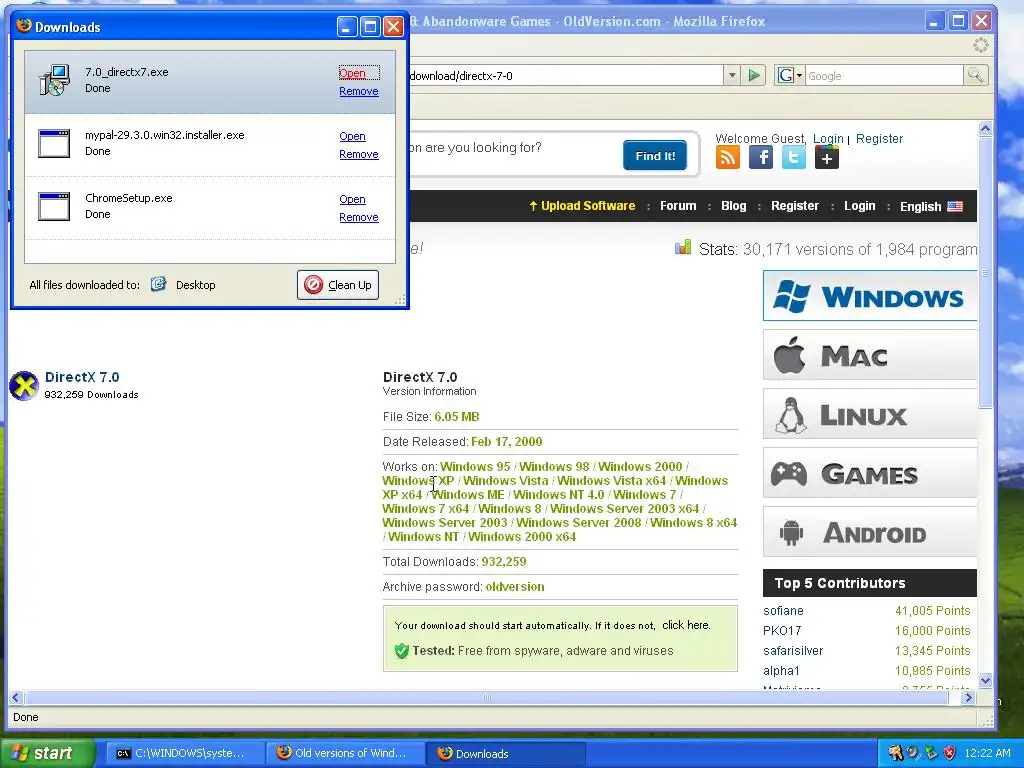1024x768 pixels.
Task: Click the red security shield tray icon
Action: pos(949,753)
